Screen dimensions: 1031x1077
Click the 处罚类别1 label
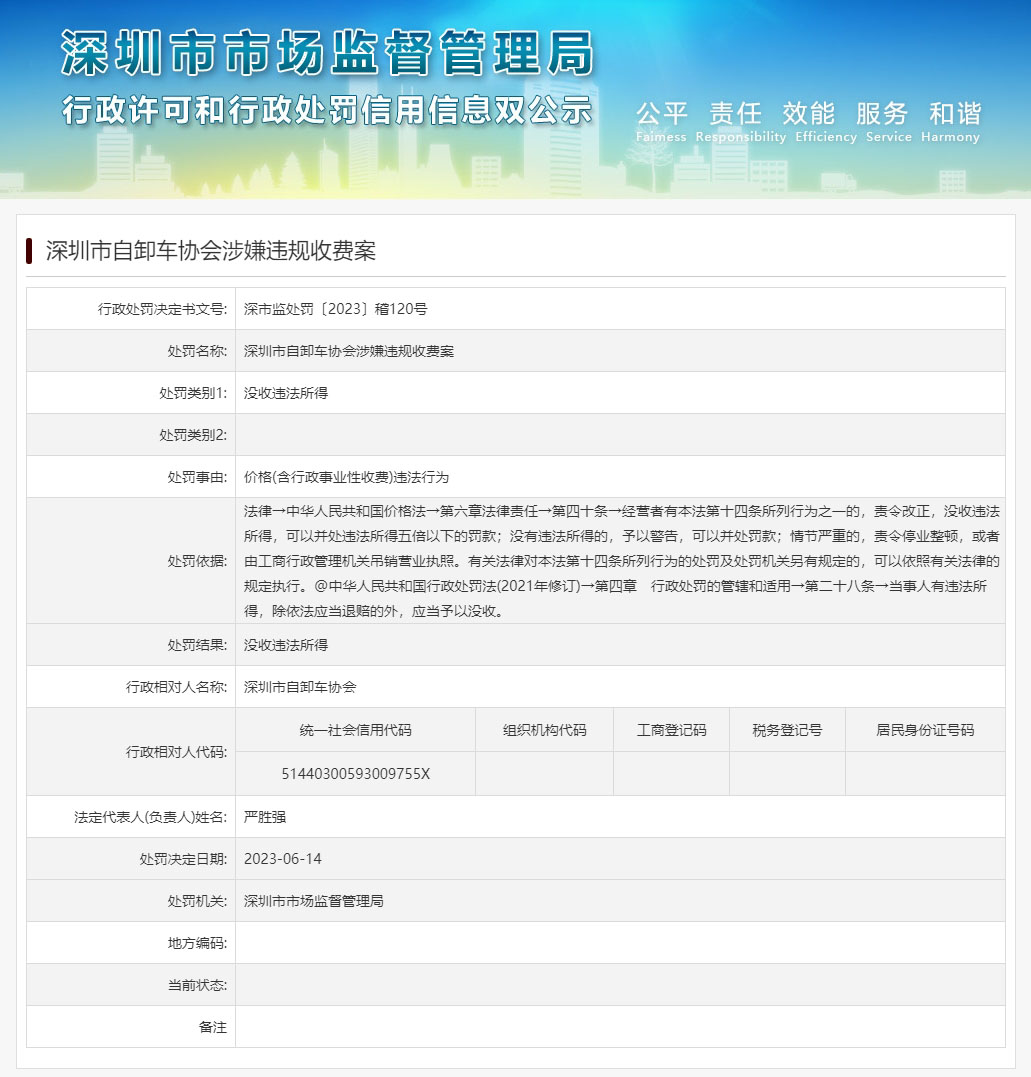tap(193, 393)
